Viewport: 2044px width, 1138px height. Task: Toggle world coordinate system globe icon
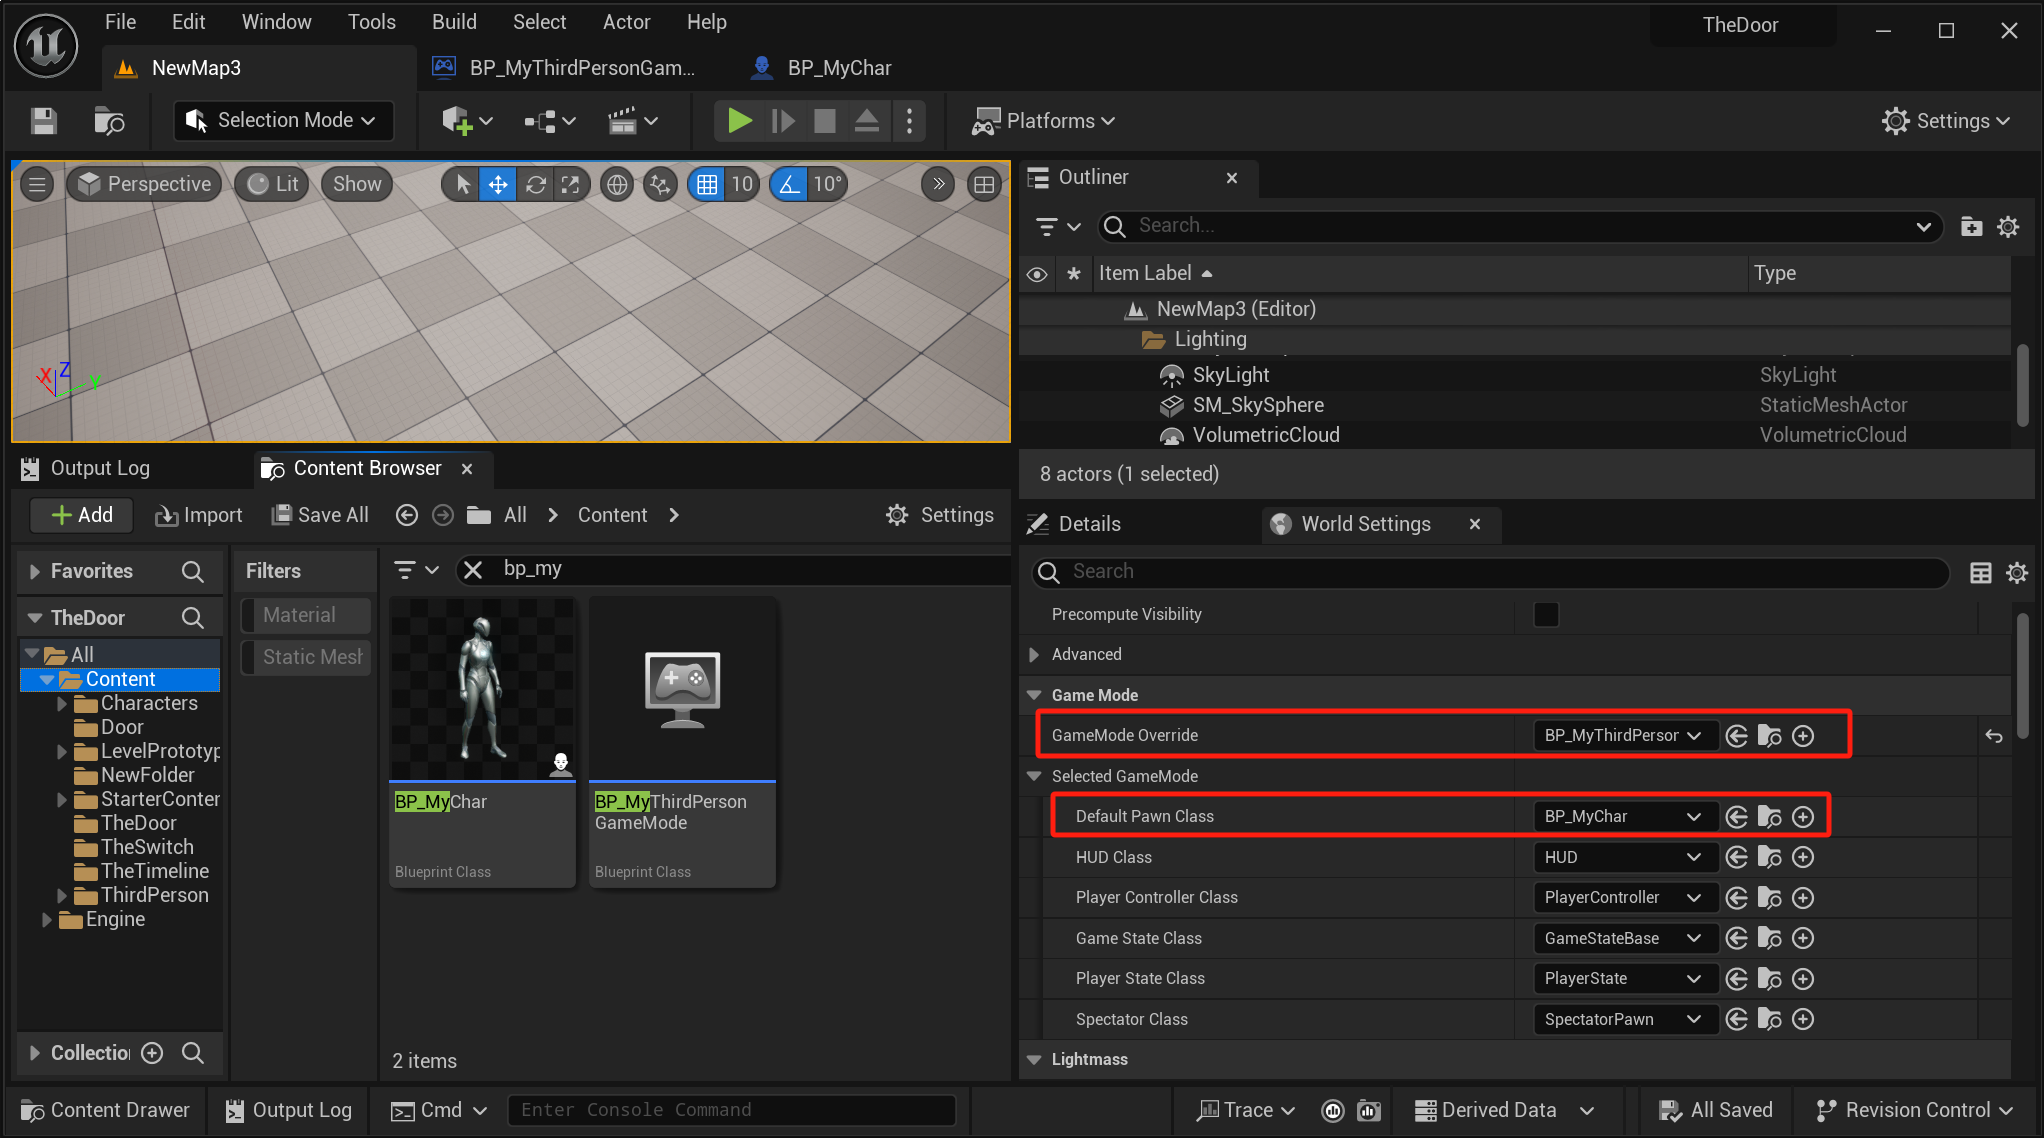click(617, 184)
